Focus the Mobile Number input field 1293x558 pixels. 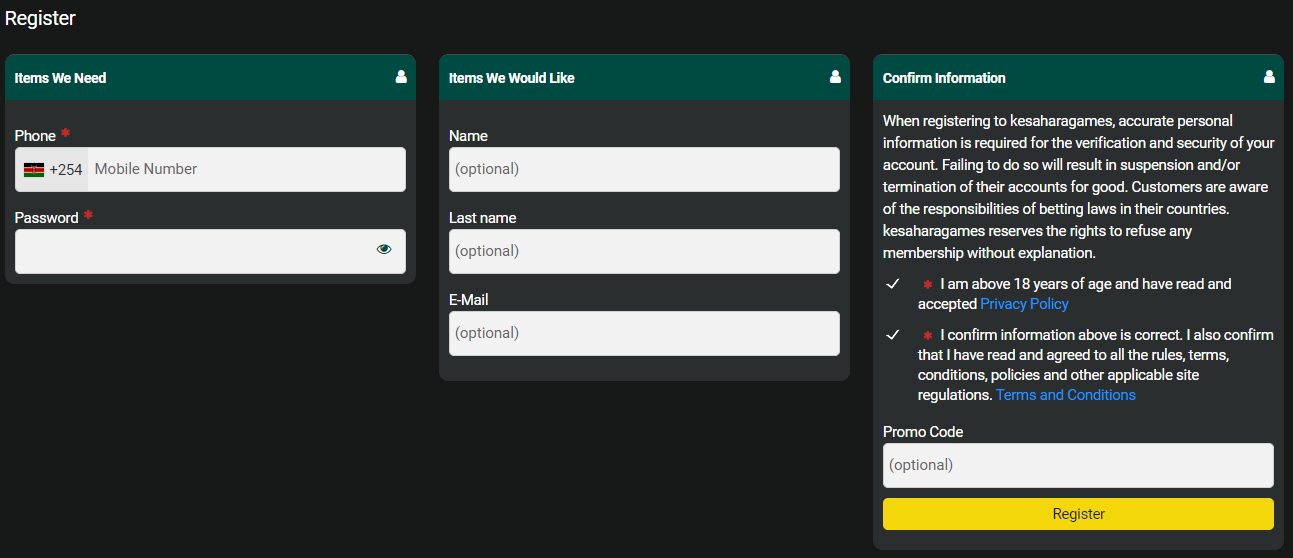click(246, 170)
